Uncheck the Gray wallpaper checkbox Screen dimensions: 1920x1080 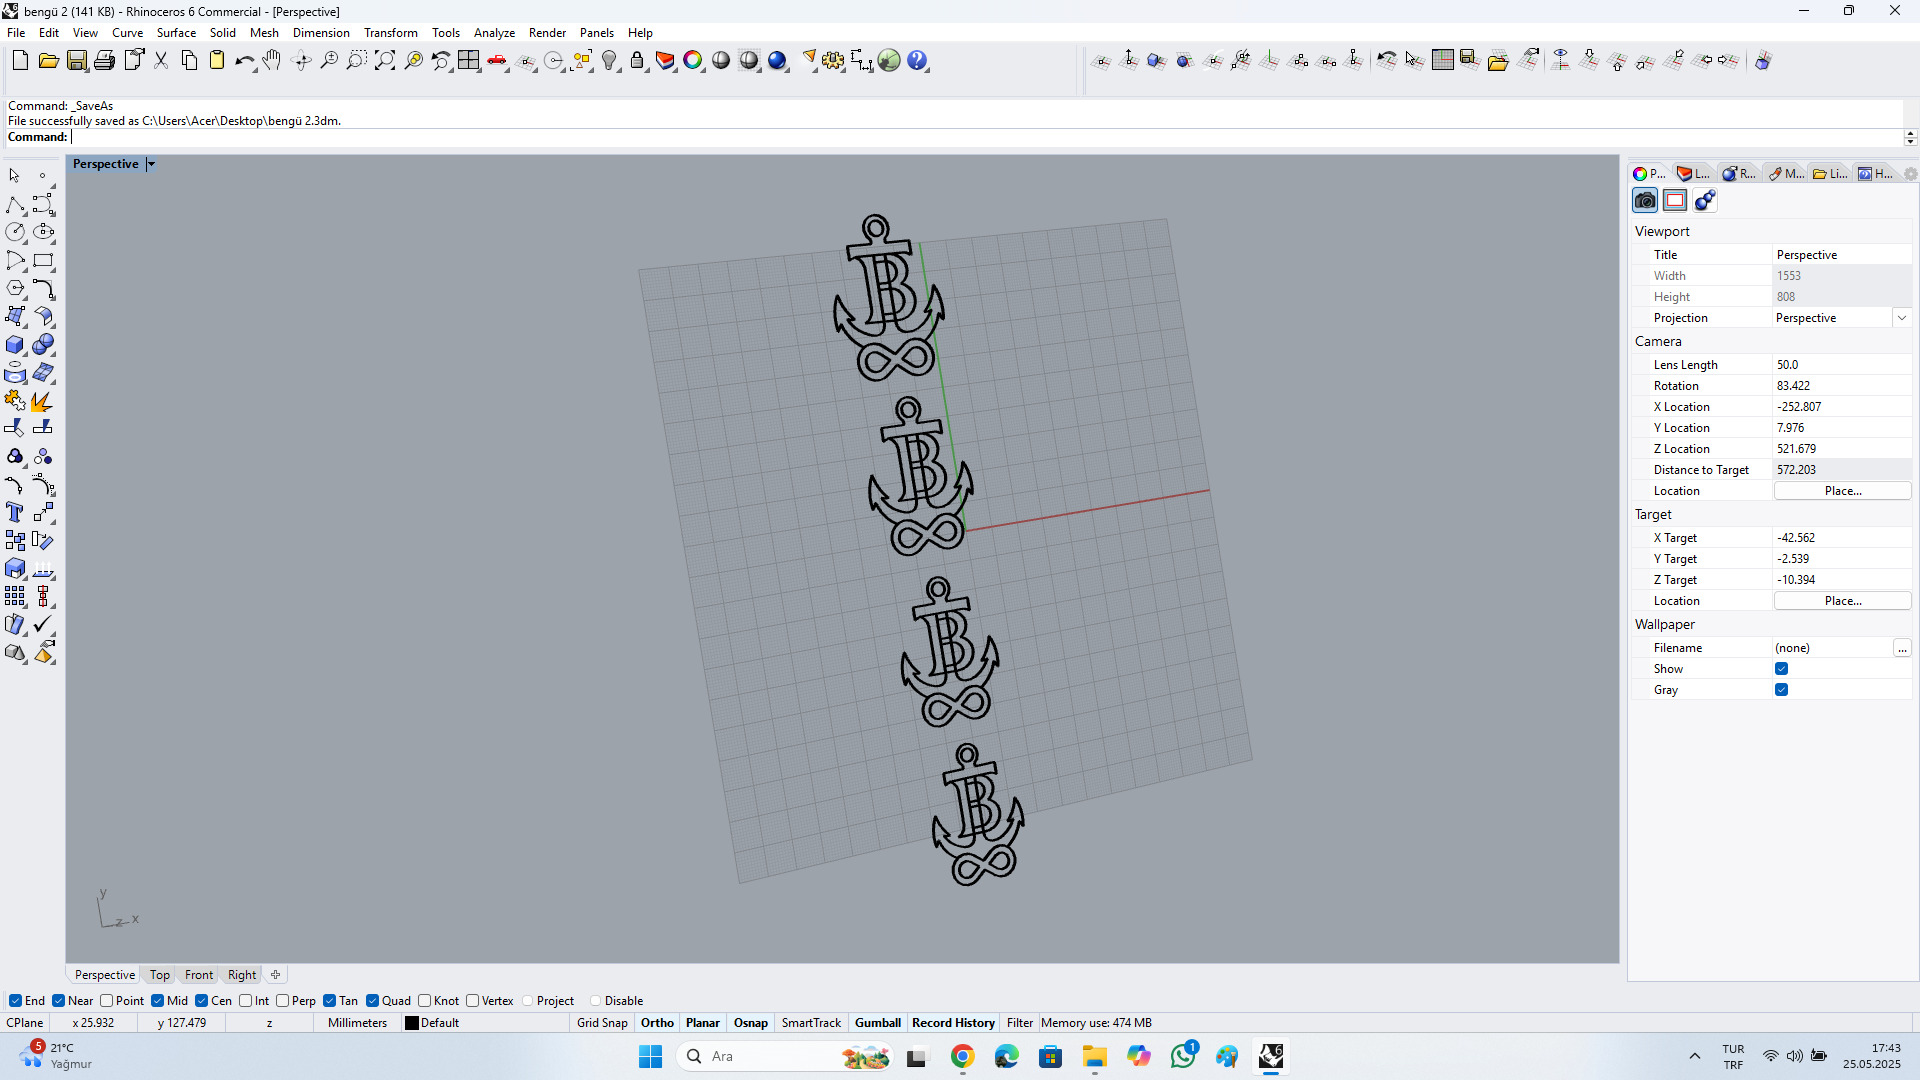click(x=1781, y=690)
